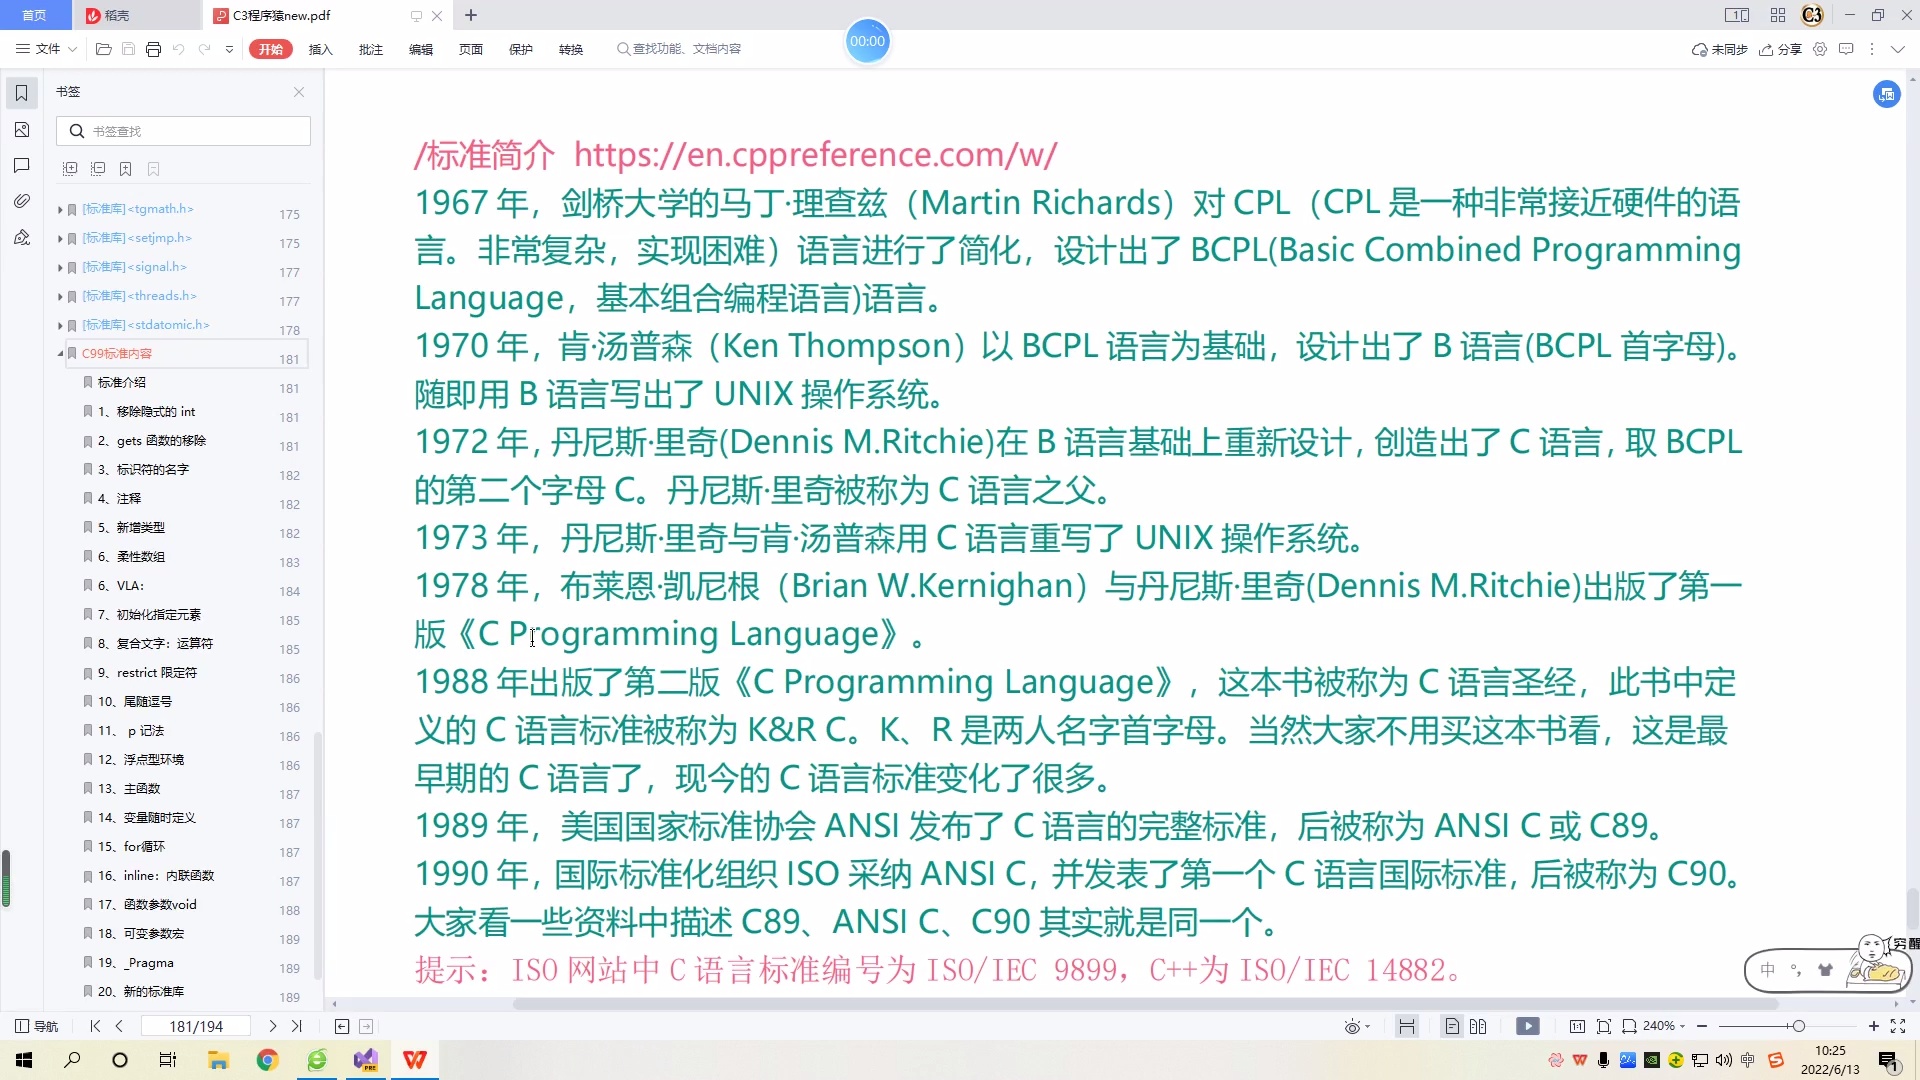1920x1080 pixels.
Task: Collapse the [标准库]<tgmath.h> bookmark node
Action: tap(59, 211)
